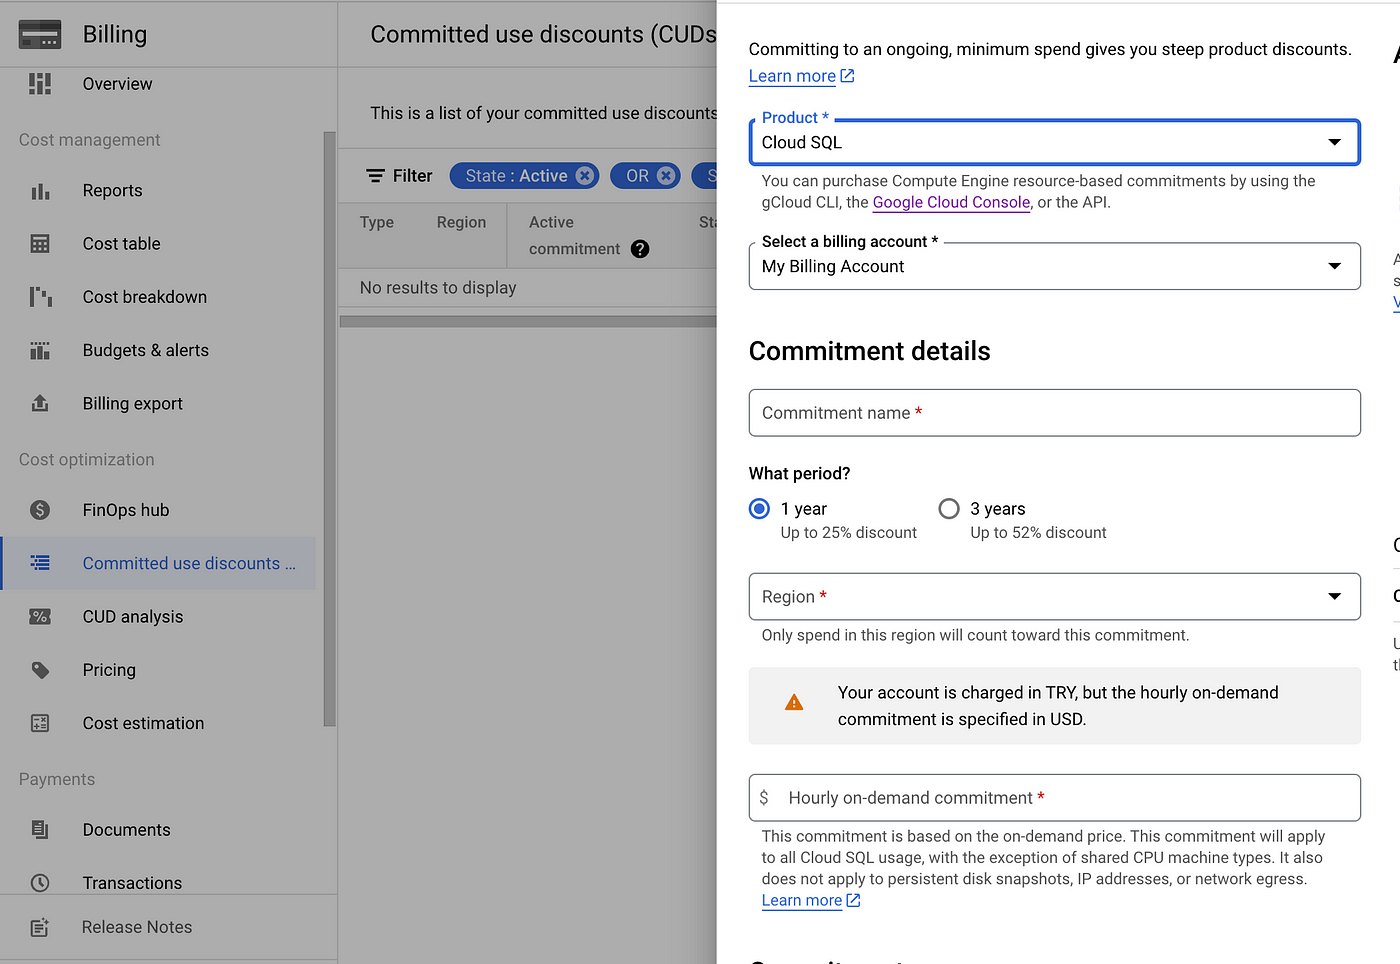
Task: Click the Reports bar chart icon
Action: pyautogui.click(x=40, y=191)
